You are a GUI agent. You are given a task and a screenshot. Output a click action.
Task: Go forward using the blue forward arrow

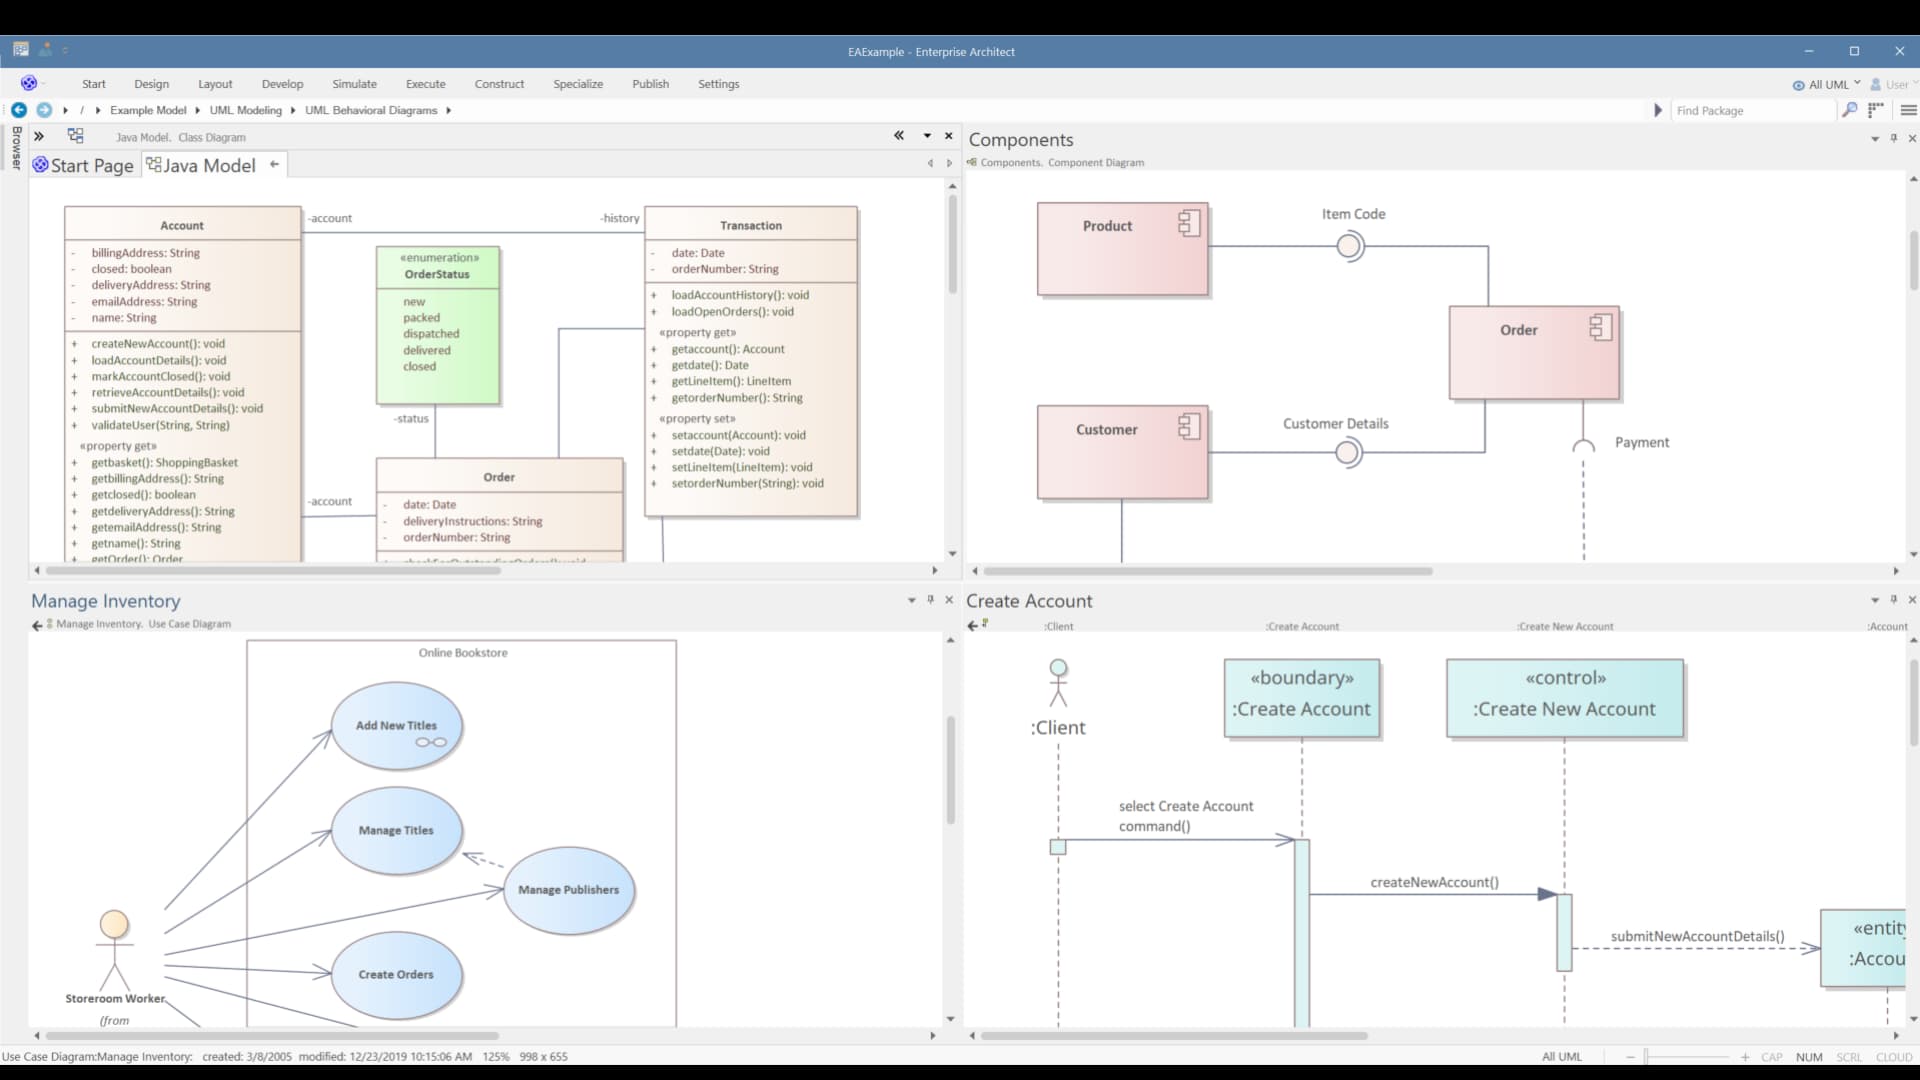pos(44,110)
